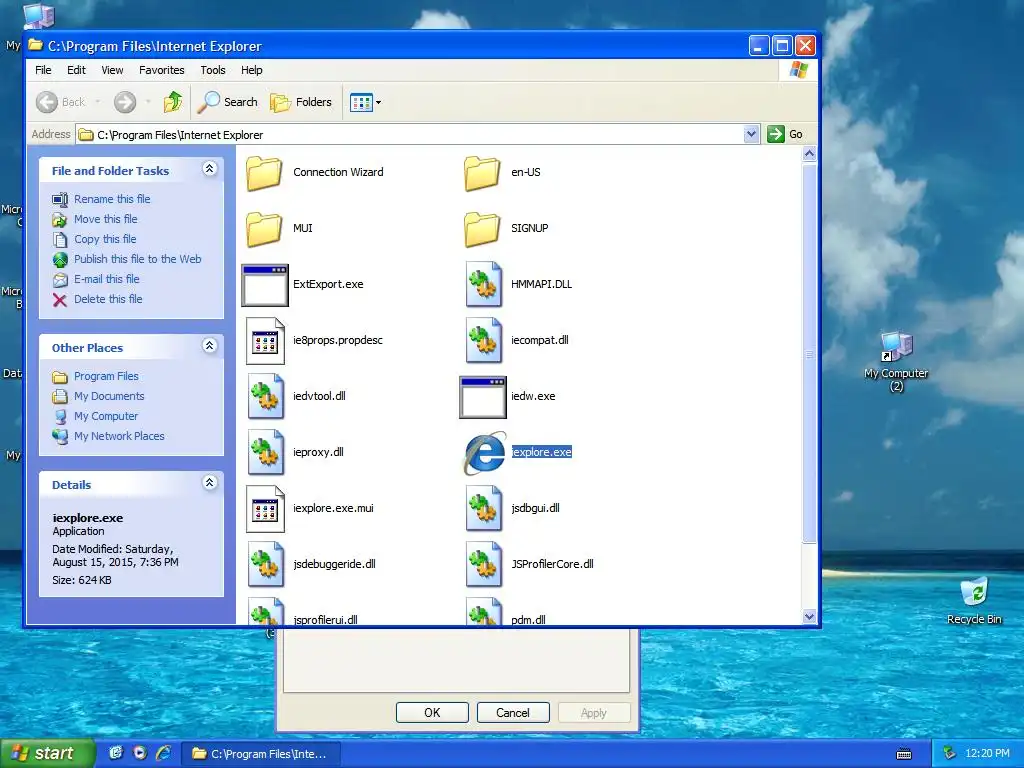Go to Program Files in Other Places
Image resolution: width=1024 pixels, height=768 pixels.
pyautogui.click(x=106, y=377)
